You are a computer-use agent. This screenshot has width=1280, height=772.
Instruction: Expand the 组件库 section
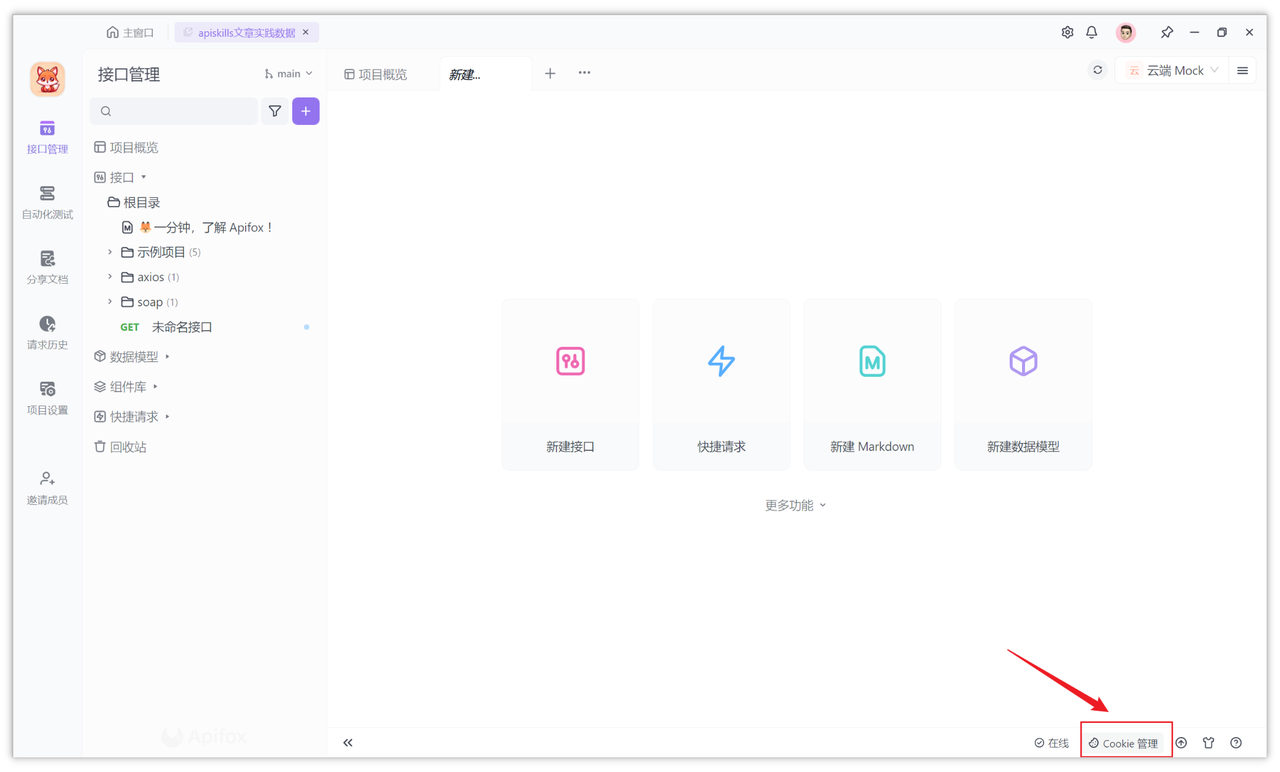tap(156, 386)
